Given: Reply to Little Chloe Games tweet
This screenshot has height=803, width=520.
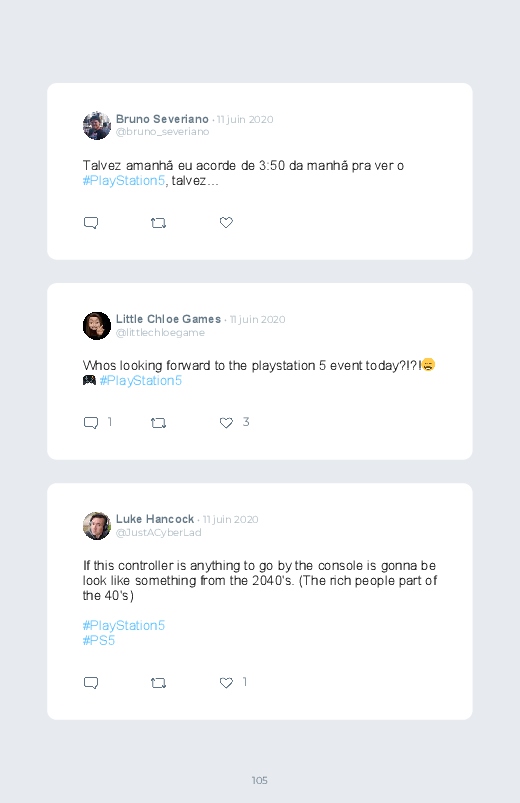Looking at the screenshot, I should coord(91,423).
